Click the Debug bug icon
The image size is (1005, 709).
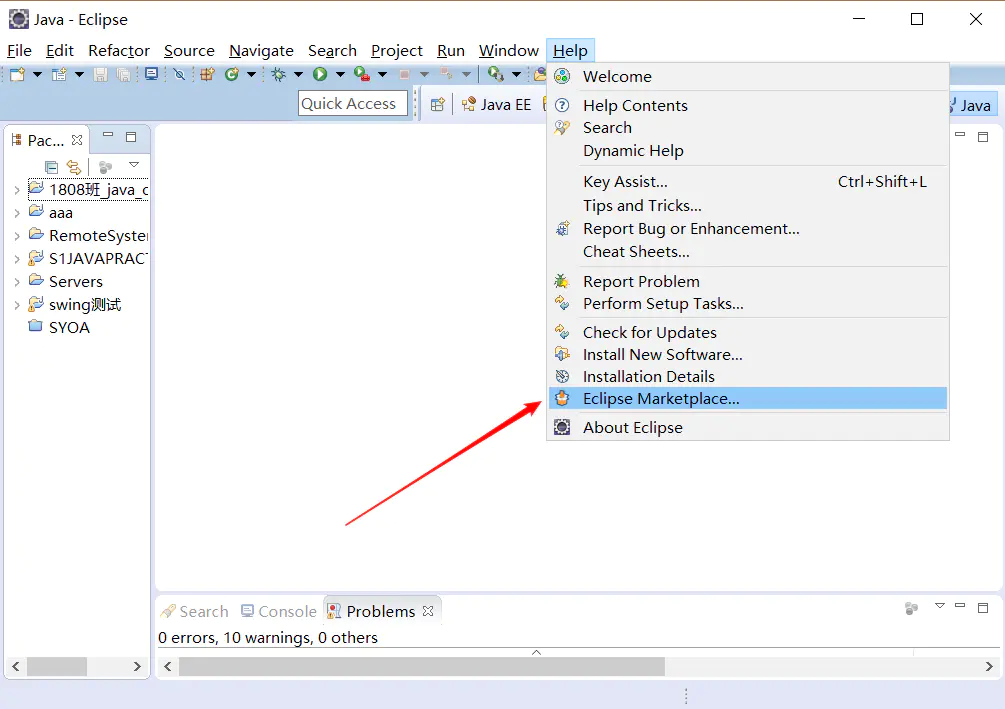(x=278, y=74)
